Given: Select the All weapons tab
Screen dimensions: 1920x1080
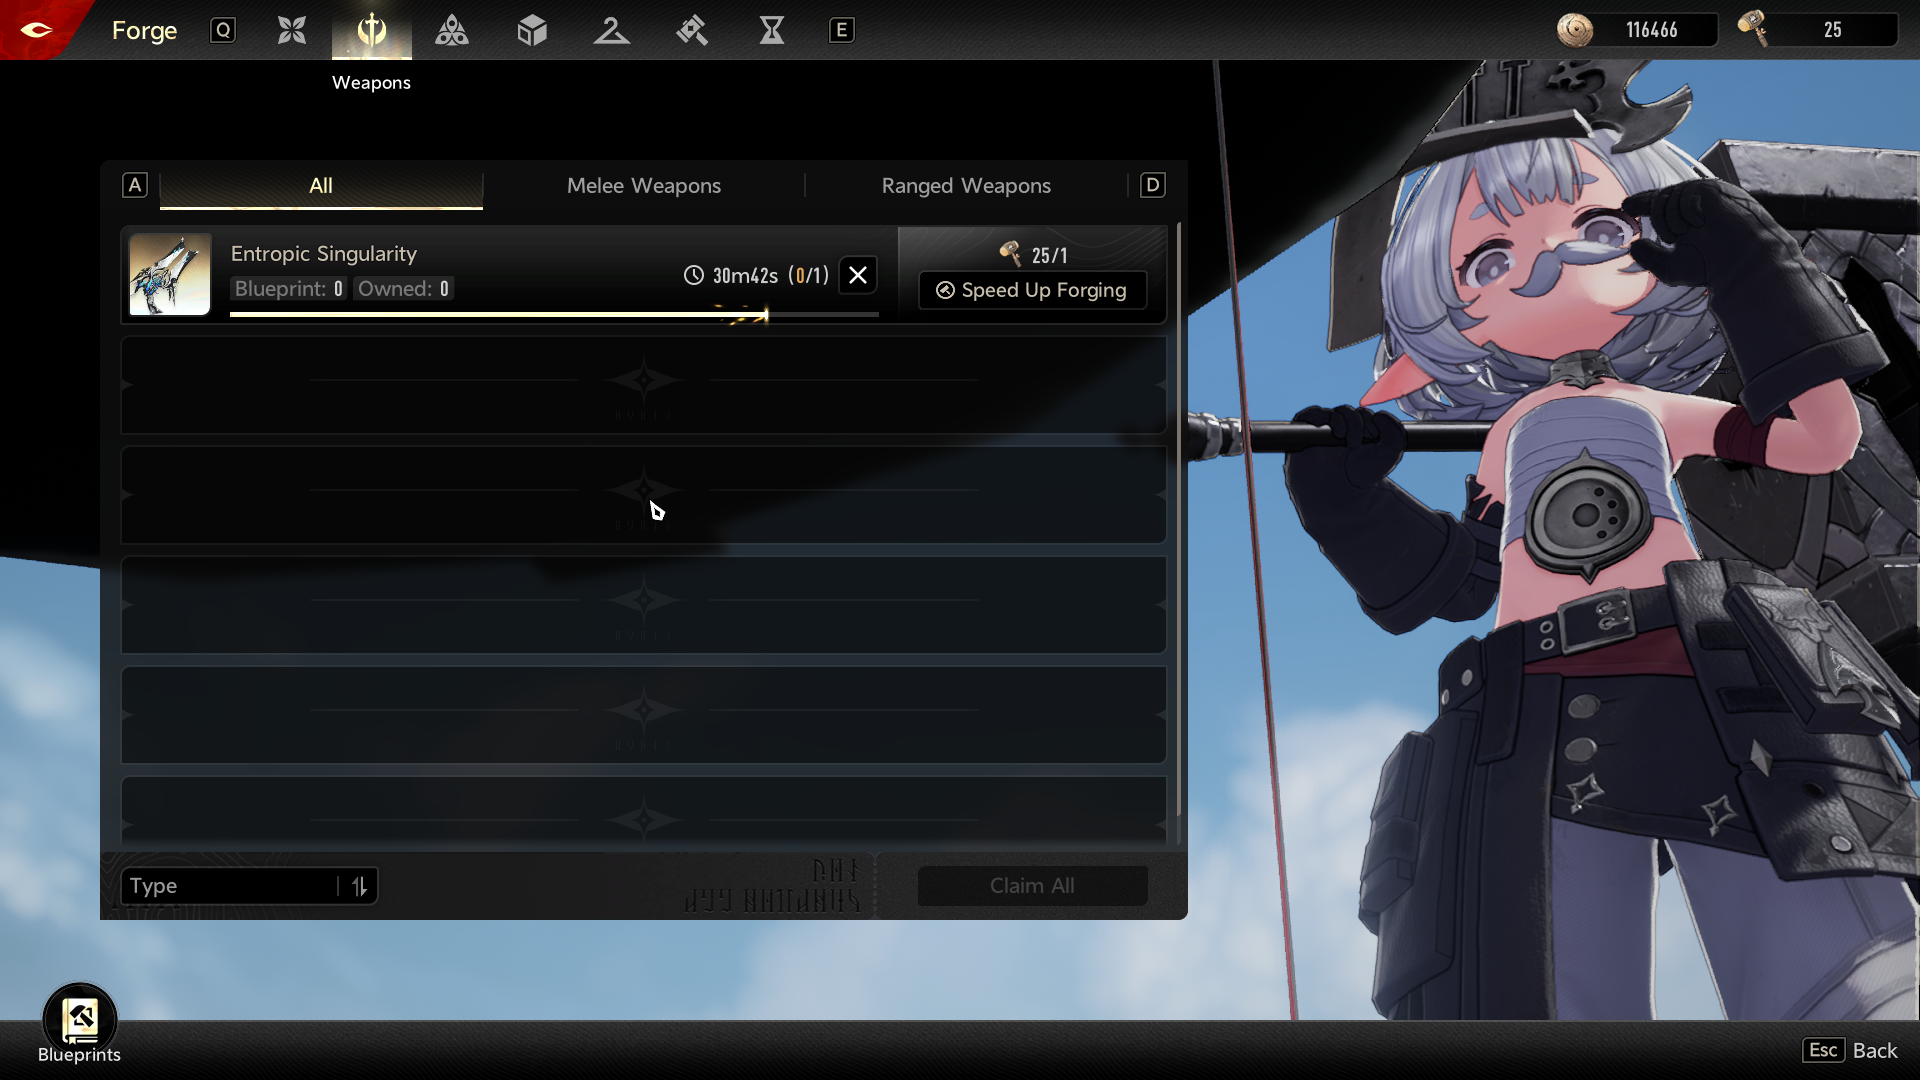Looking at the screenshot, I should point(320,186).
